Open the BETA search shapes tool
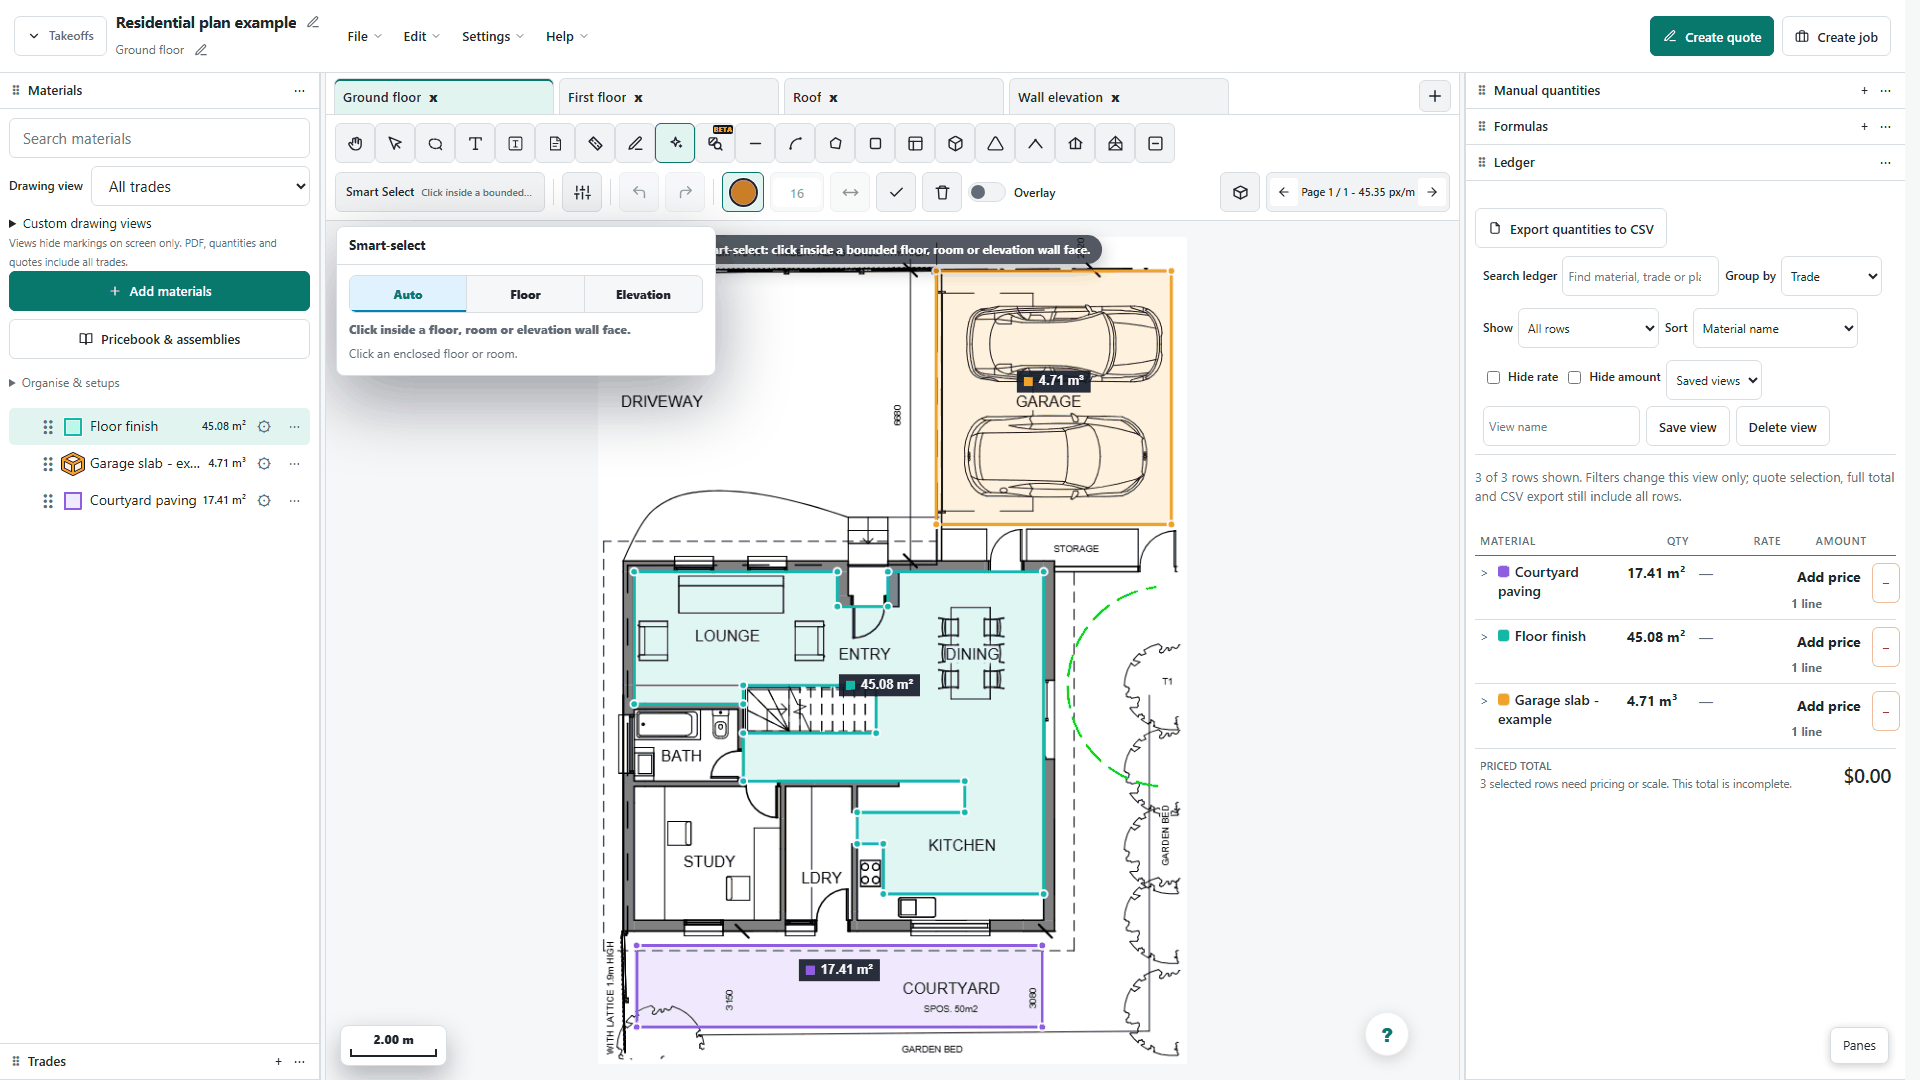 [715, 144]
